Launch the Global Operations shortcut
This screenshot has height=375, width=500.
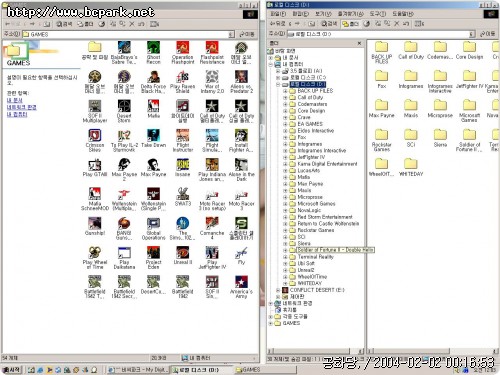(153, 228)
